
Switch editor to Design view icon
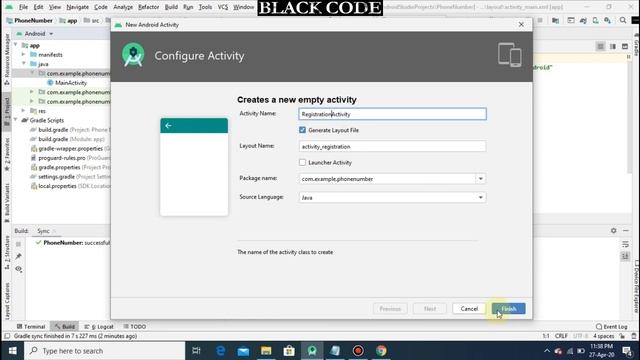[625, 47]
